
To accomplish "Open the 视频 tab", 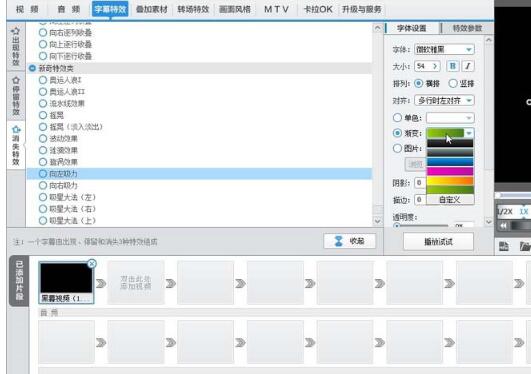I will pos(27,9).
